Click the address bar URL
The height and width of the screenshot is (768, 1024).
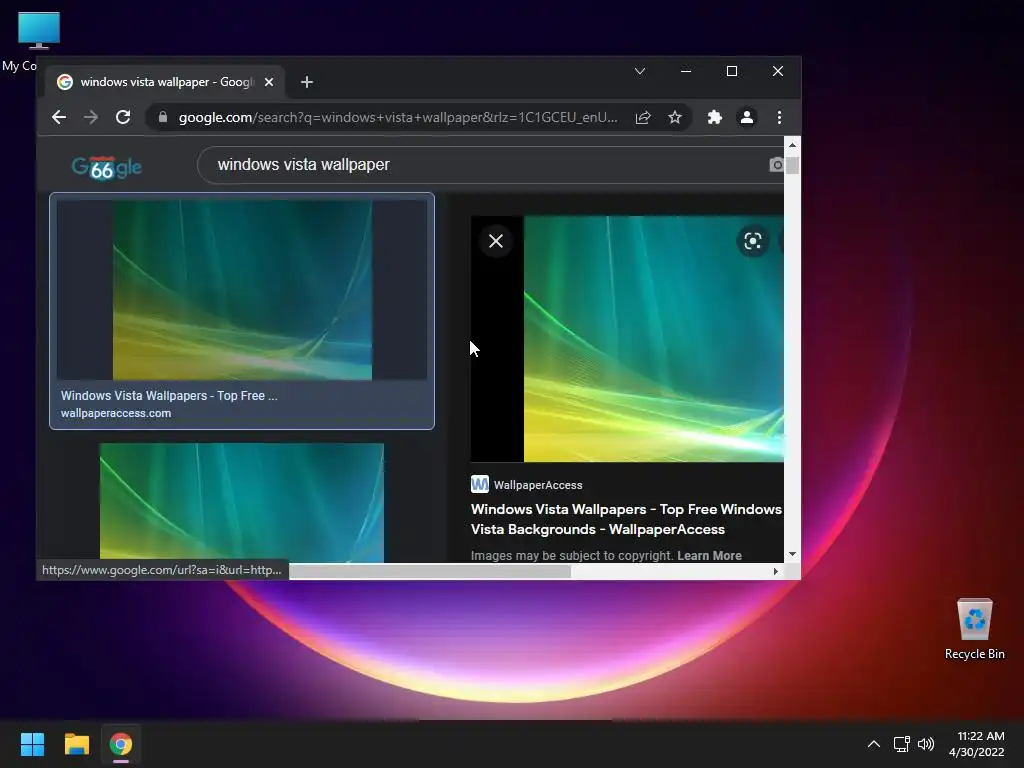pyautogui.click(x=398, y=118)
